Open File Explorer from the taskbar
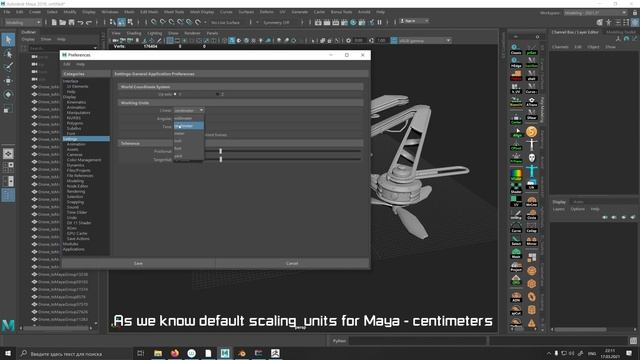Viewport: 640px width, 360px height. (158, 353)
